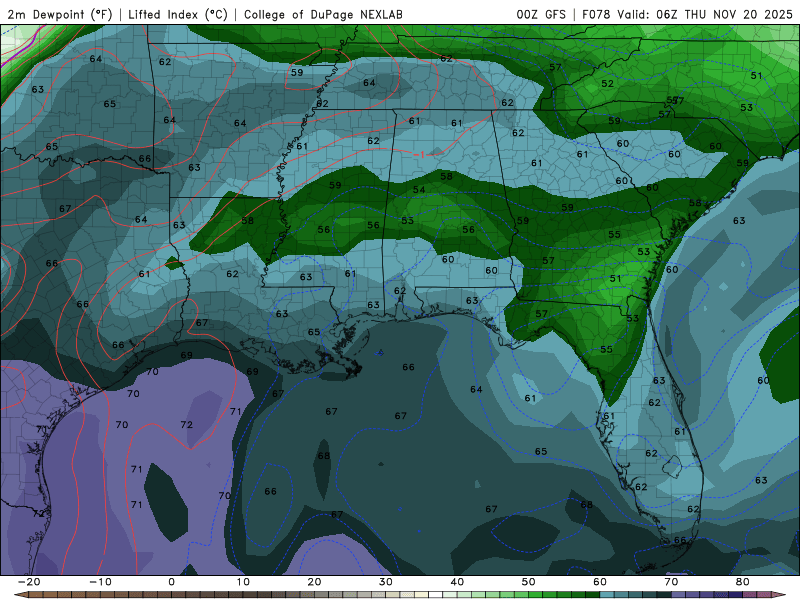Image resolution: width=800 pixels, height=600 pixels.
Task: Click the "40" label on the color scale
Action: [x=457, y=582]
